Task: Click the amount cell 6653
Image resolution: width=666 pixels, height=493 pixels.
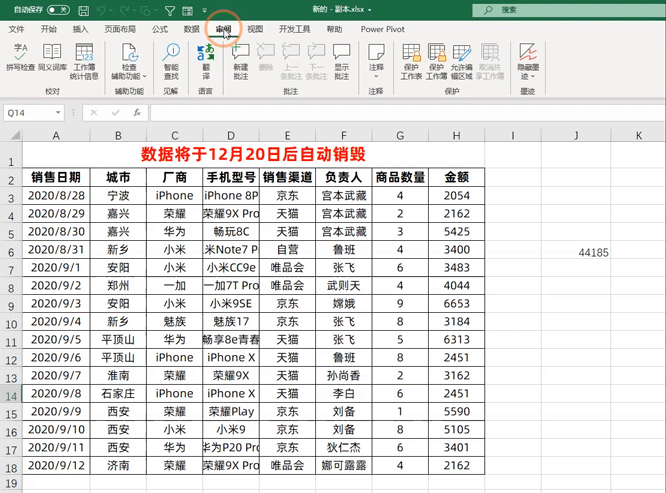Action: click(x=457, y=304)
